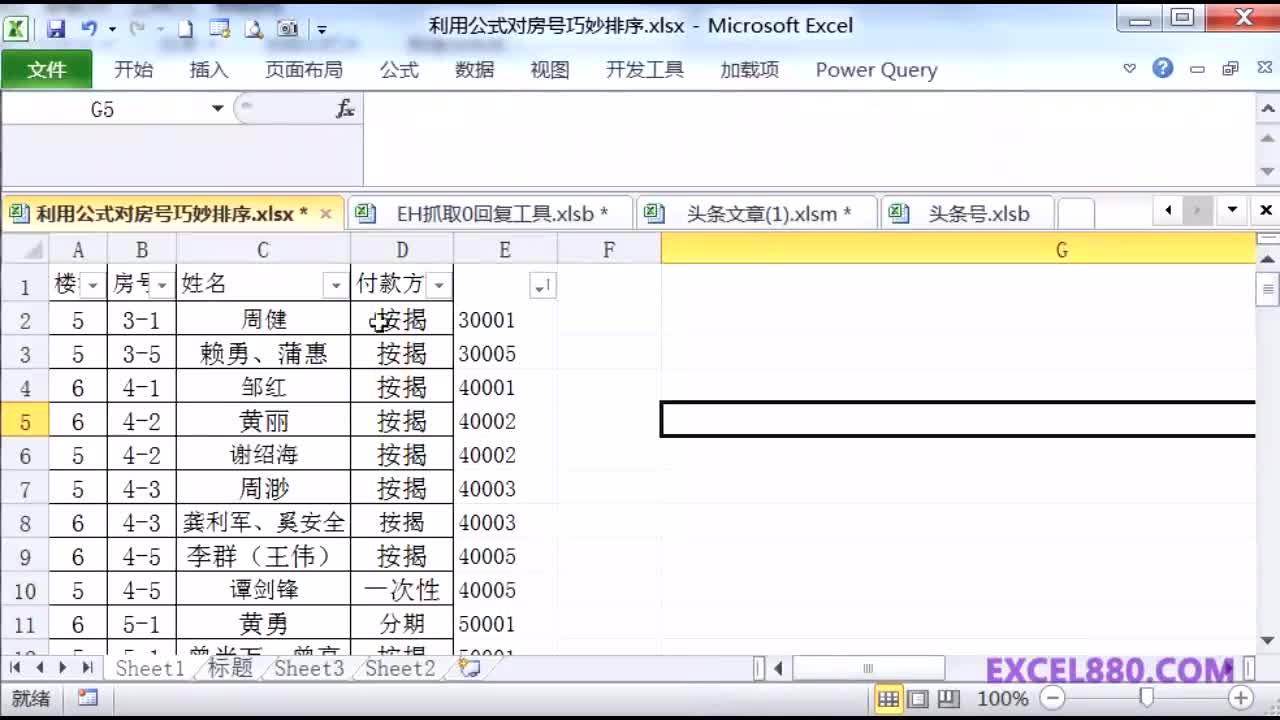Image resolution: width=1280 pixels, height=720 pixels.
Task: Open the filter dropdown for 姓名 column
Action: tap(335, 284)
